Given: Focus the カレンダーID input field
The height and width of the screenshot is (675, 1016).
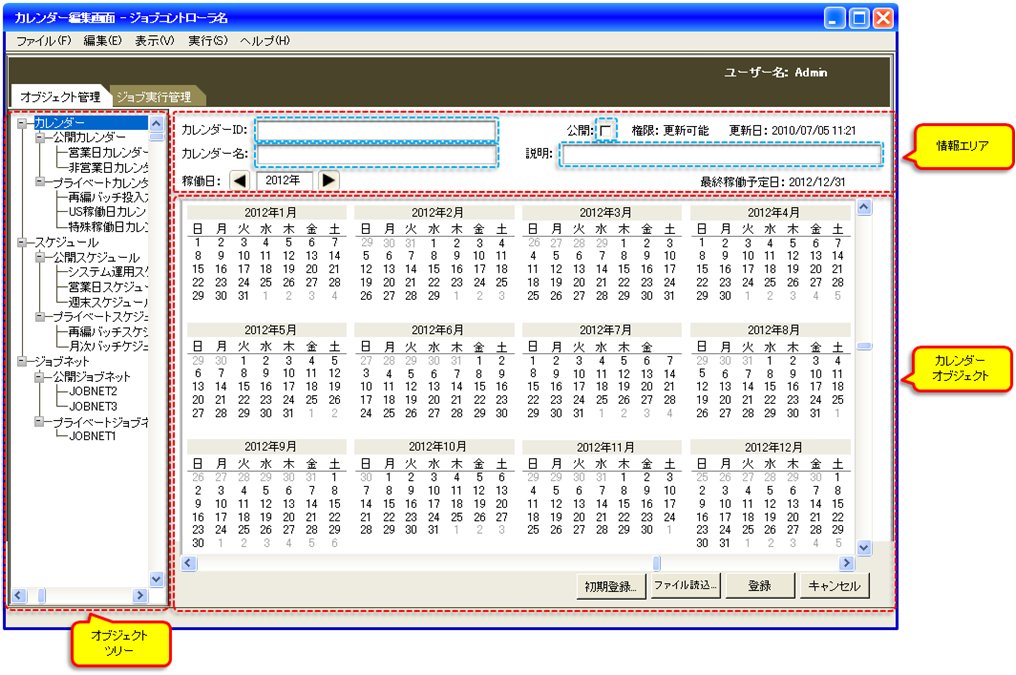Looking at the screenshot, I should pyautogui.click(x=376, y=130).
